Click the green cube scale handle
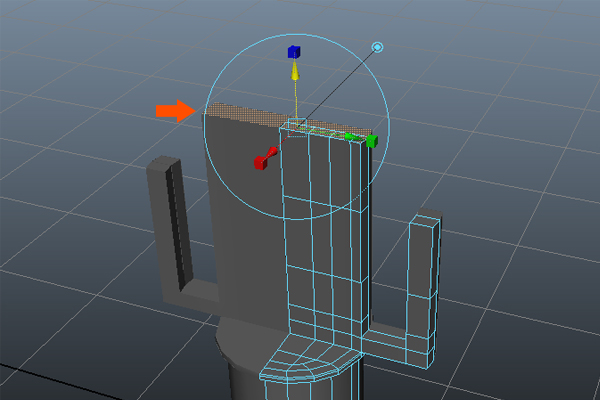The height and width of the screenshot is (400, 600). [372, 141]
